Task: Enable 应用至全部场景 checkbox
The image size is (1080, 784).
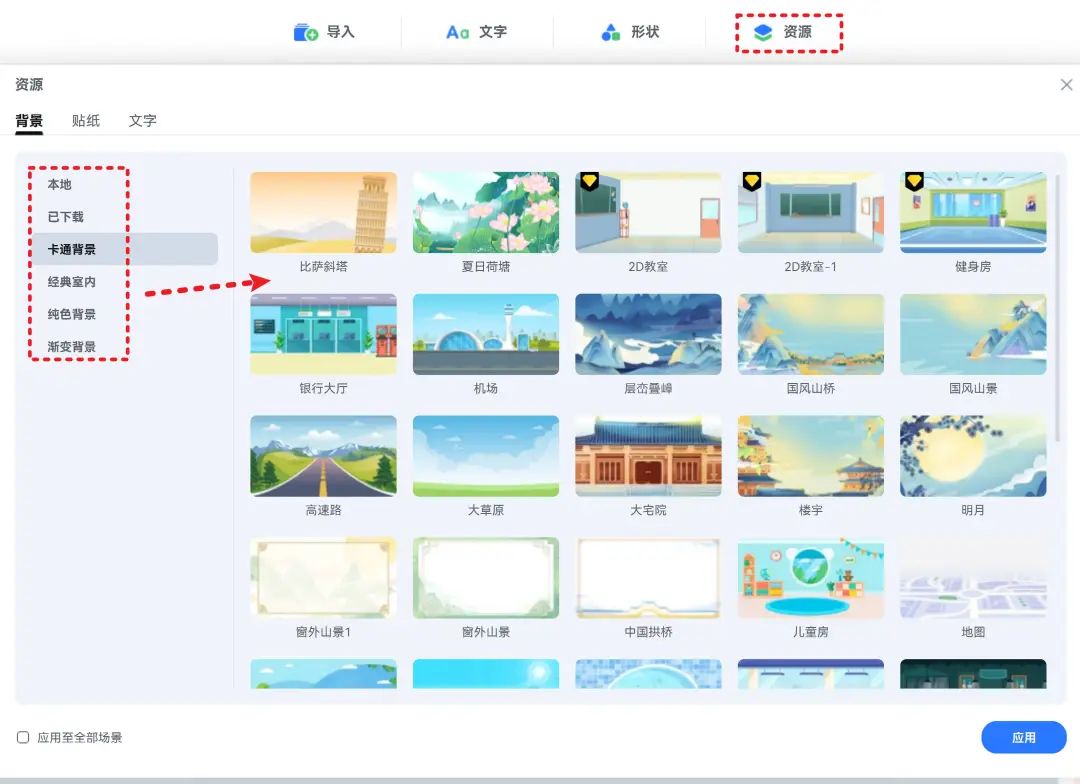Action: pos(23,738)
